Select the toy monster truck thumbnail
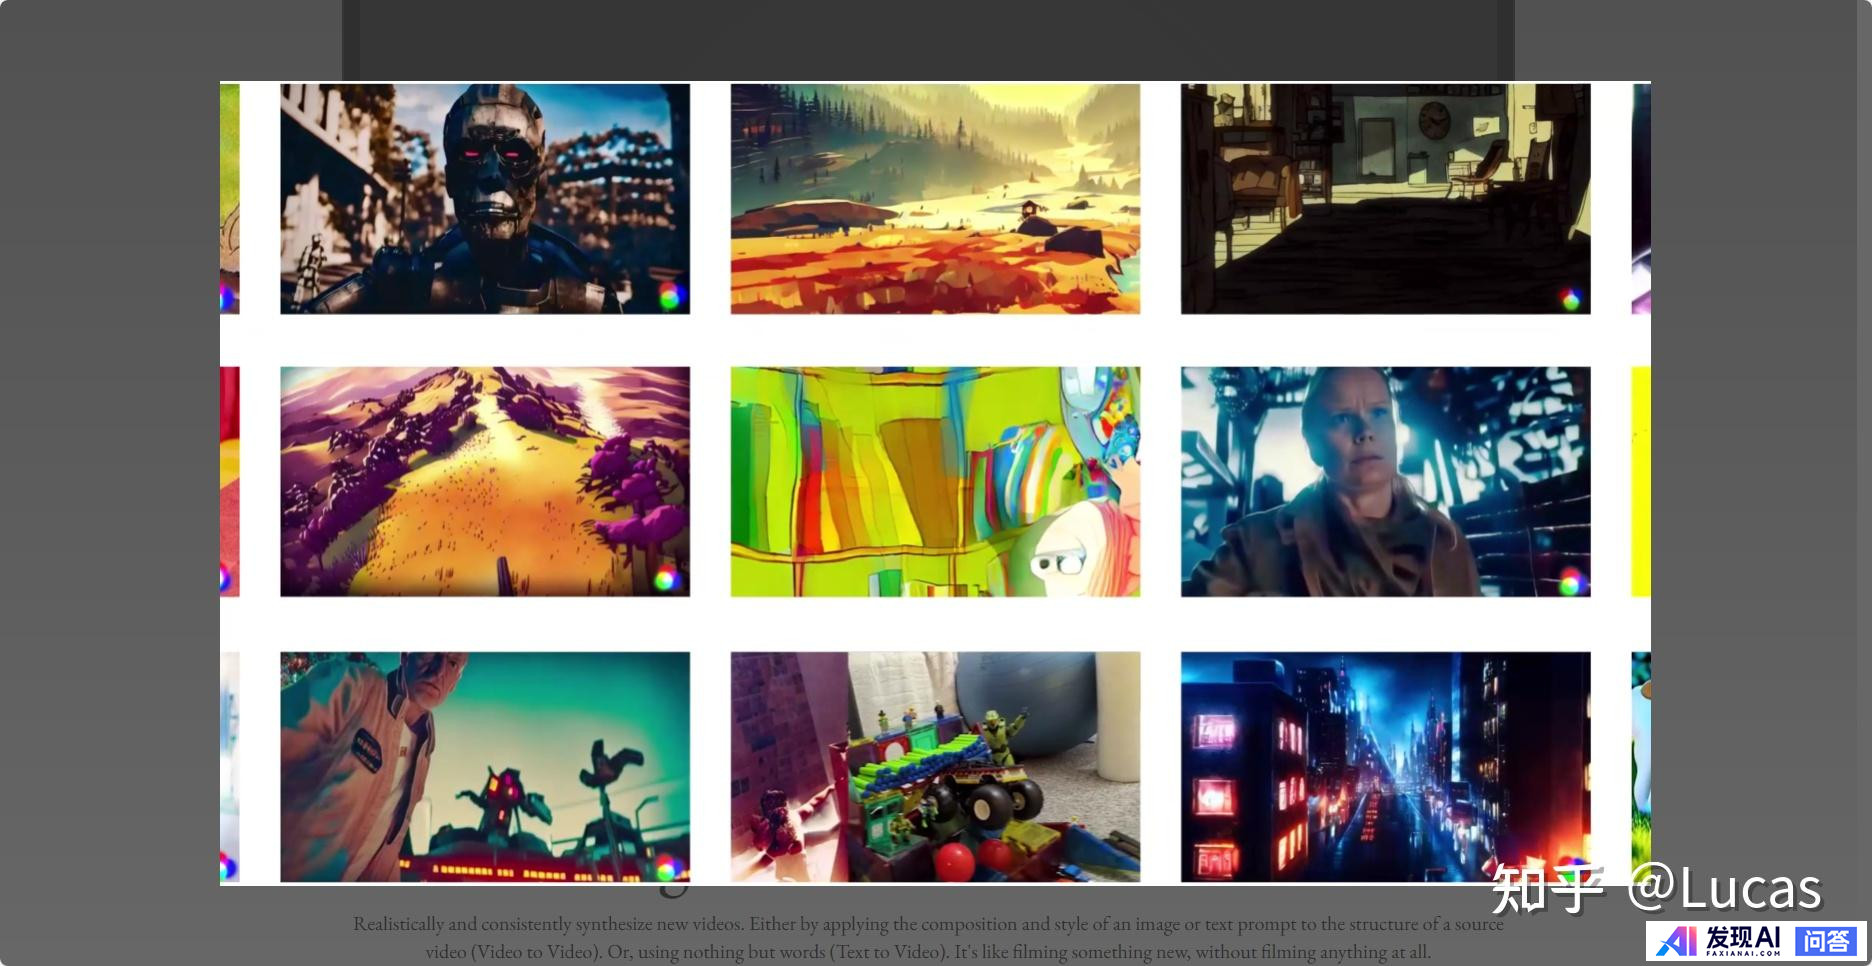The image size is (1872, 966). (x=935, y=767)
